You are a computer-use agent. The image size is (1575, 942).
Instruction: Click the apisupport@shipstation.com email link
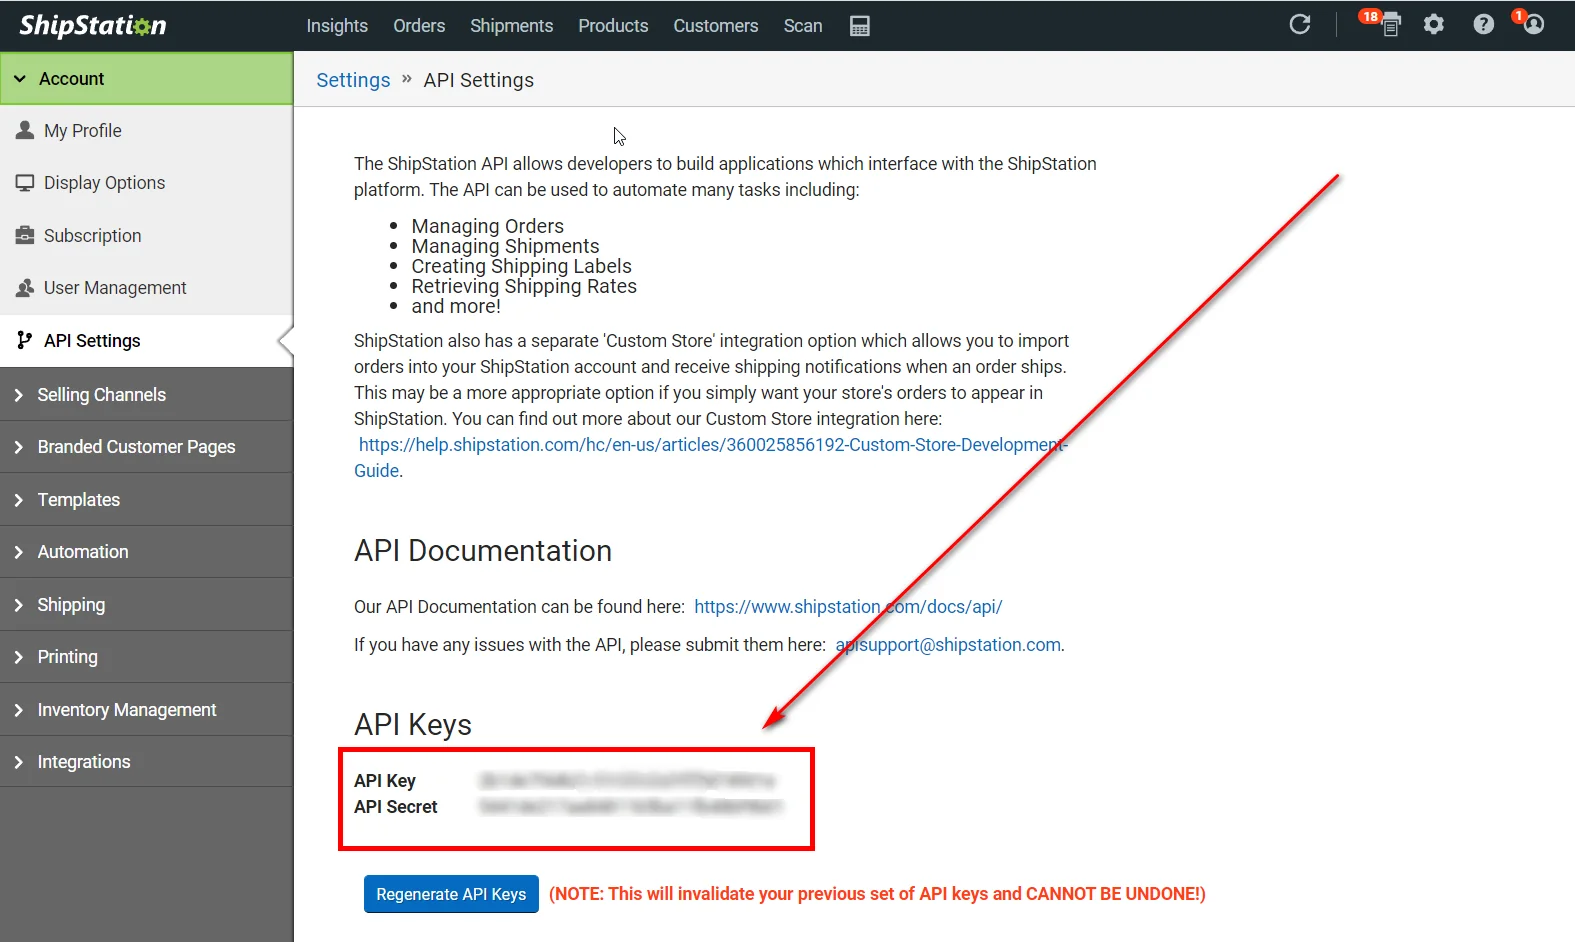tap(948, 645)
